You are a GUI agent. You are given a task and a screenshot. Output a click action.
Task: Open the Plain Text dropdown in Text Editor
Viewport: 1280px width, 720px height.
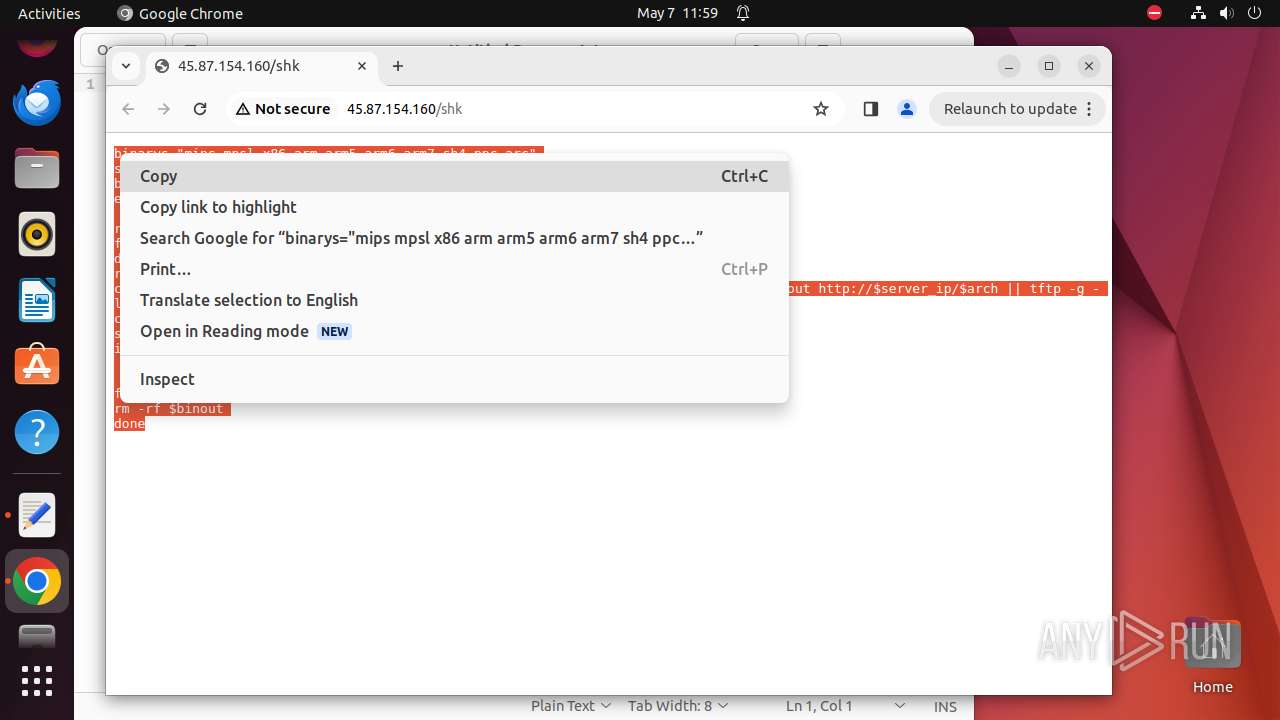point(571,706)
